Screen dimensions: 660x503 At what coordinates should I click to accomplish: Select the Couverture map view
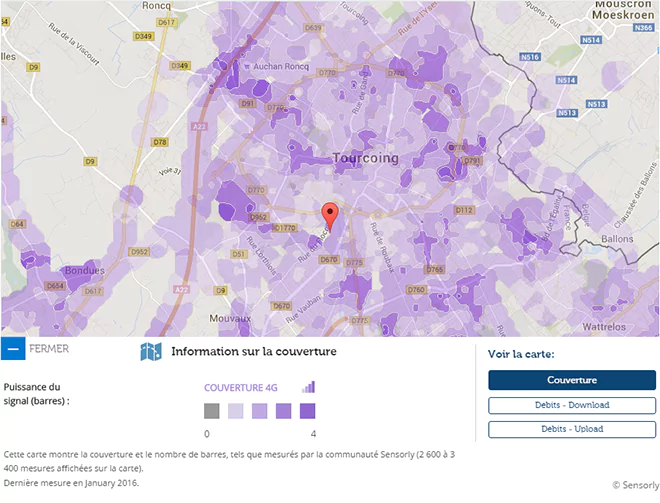click(572, 380)
